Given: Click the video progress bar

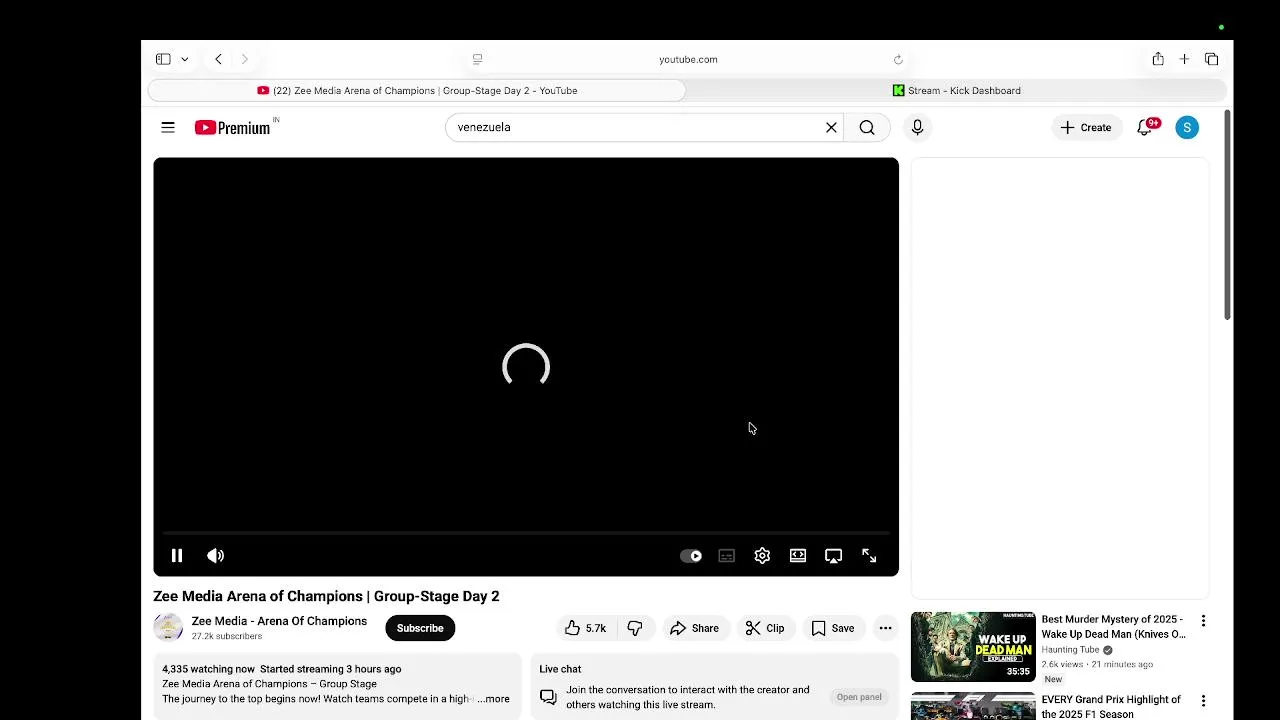Looking at the screenshot, I should coord(526,534).
